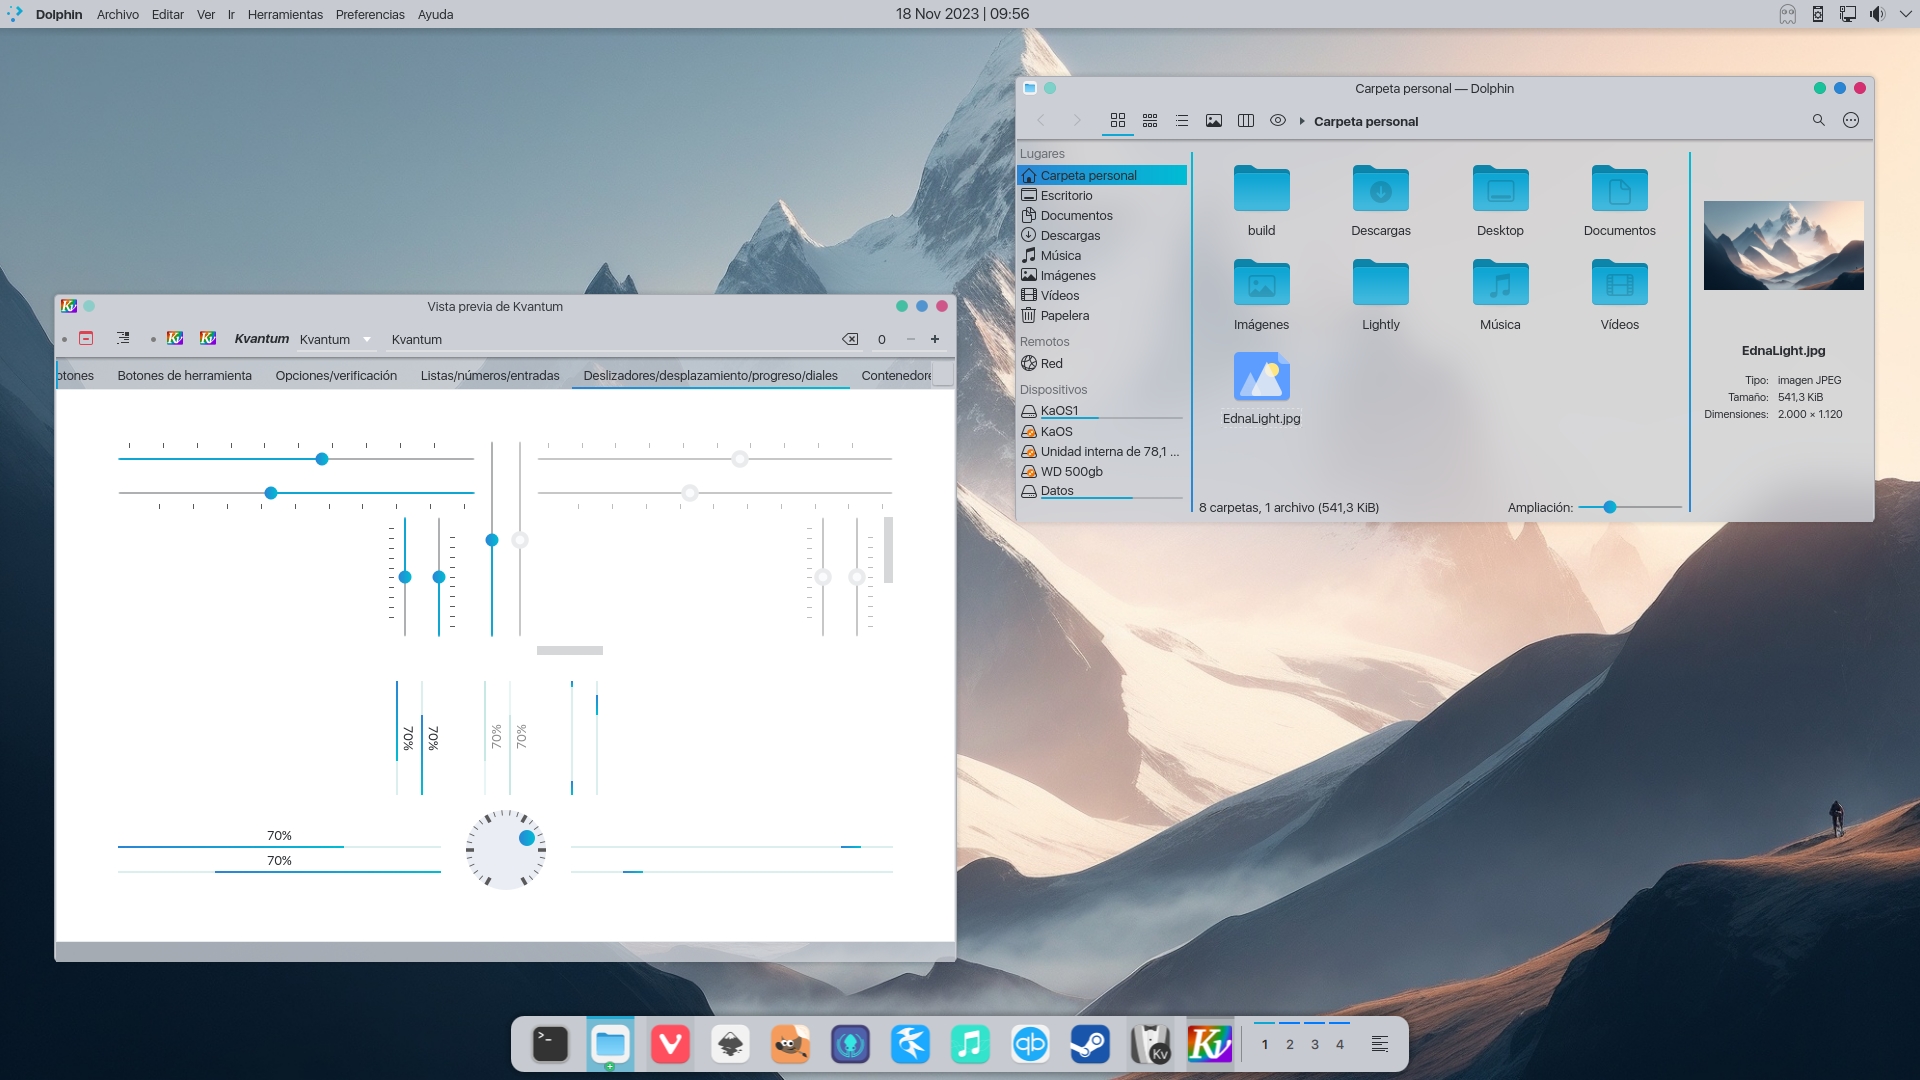
Task: Switch Dolphin to compact view mode
Action: [1150, 120]
